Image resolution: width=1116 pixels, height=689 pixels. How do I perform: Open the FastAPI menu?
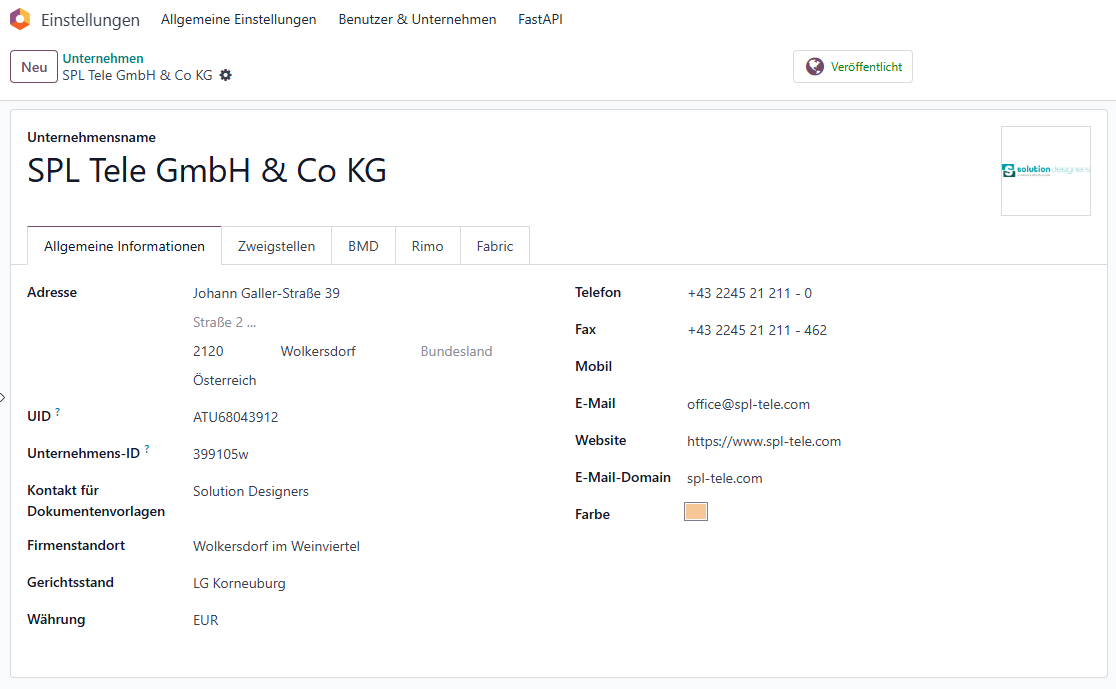[x=540, y=19]
